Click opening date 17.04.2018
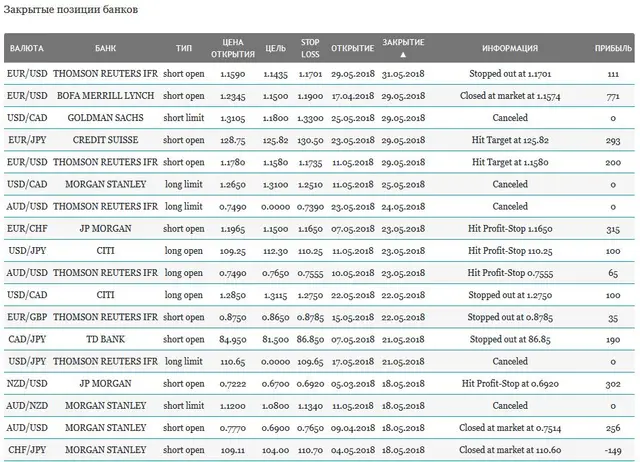Image resolution: width=640 pixels, height=462 pixels. pos(353,96)
